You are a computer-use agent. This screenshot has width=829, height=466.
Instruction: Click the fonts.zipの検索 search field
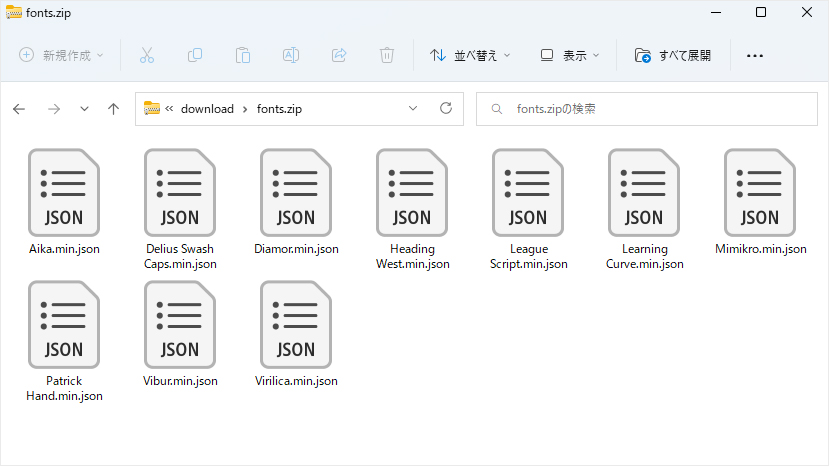647,109
